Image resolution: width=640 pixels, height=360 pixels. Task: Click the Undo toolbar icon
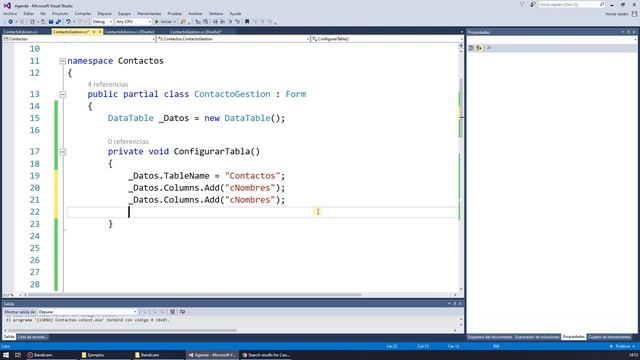(68, 22)
